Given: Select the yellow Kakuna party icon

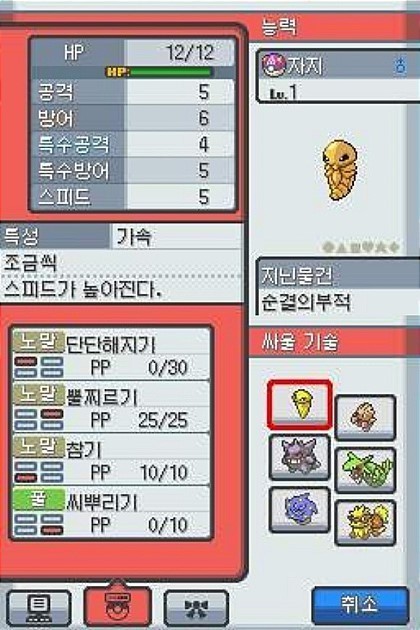Looking at the screenshot, I should pos(300,404).
